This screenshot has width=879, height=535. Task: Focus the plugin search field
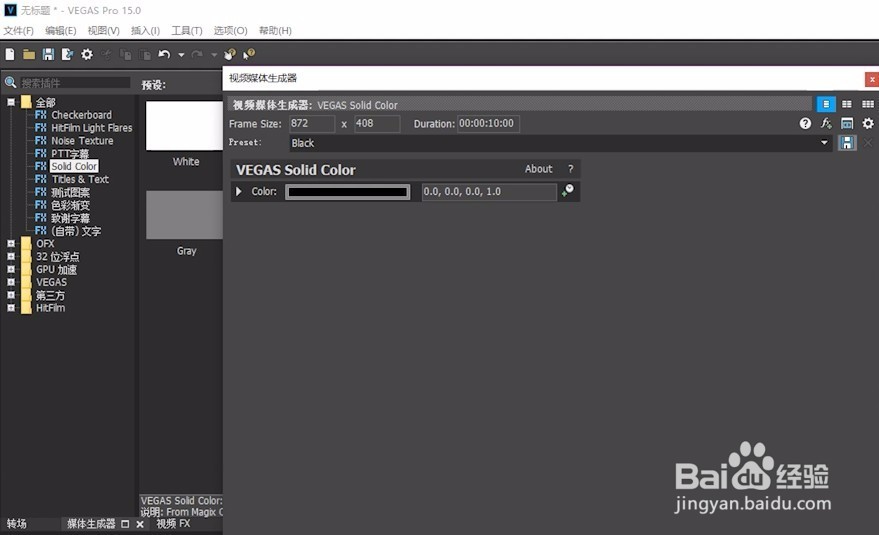coord(75,83)
